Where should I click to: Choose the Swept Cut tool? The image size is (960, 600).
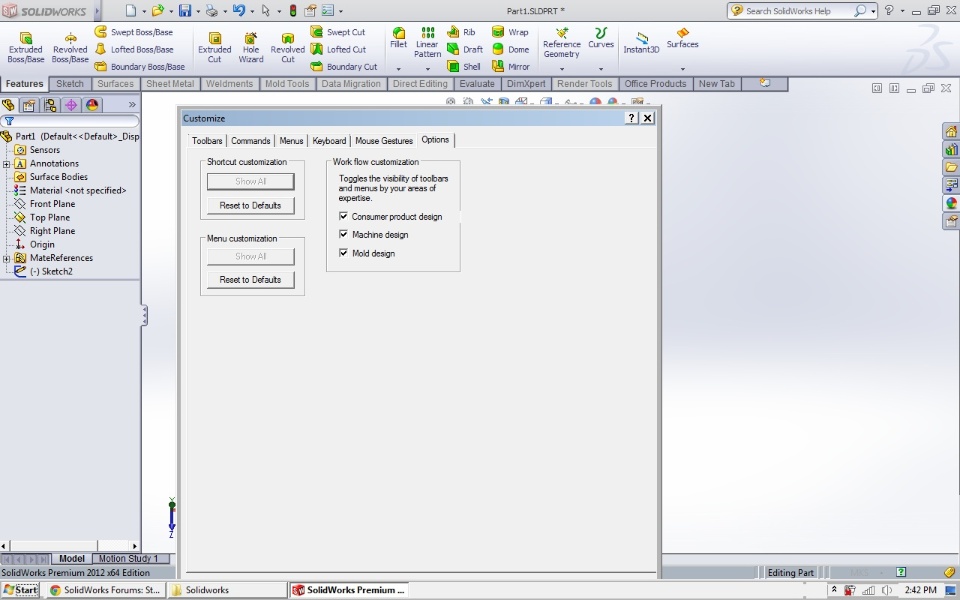pos(338,32)
